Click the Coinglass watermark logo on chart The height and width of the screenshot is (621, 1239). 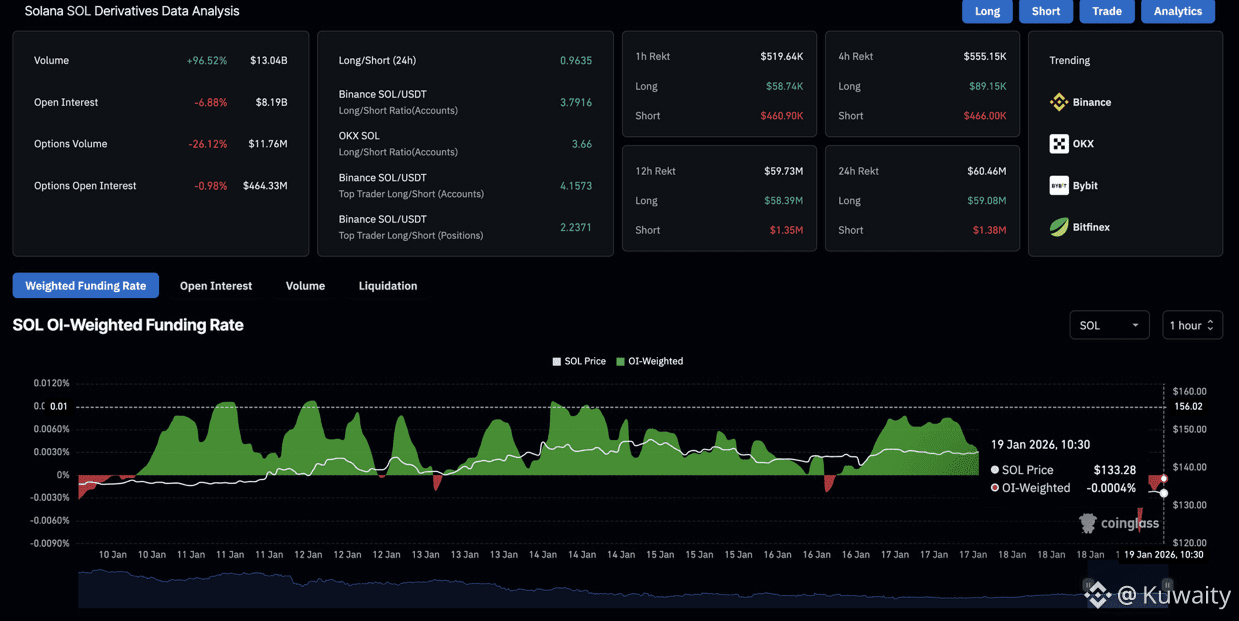click(1088, 523)
